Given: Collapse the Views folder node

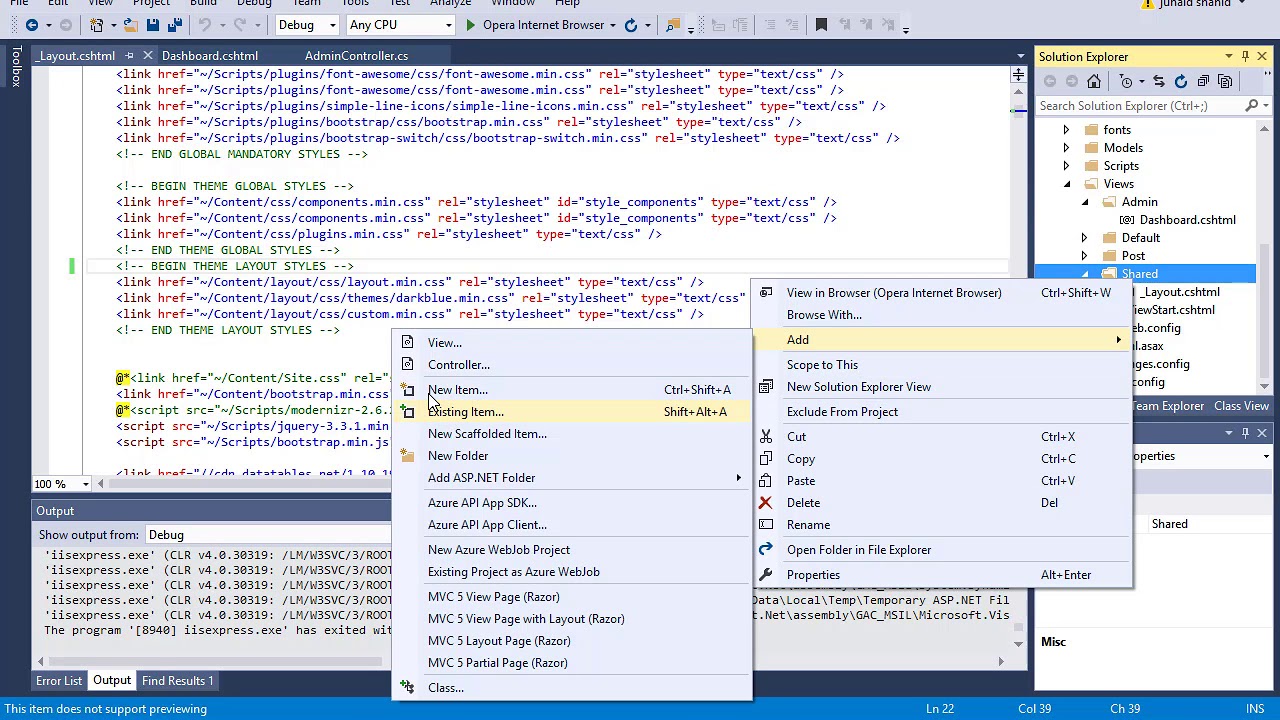Looking at the screenshot, I should [1066, 184].
